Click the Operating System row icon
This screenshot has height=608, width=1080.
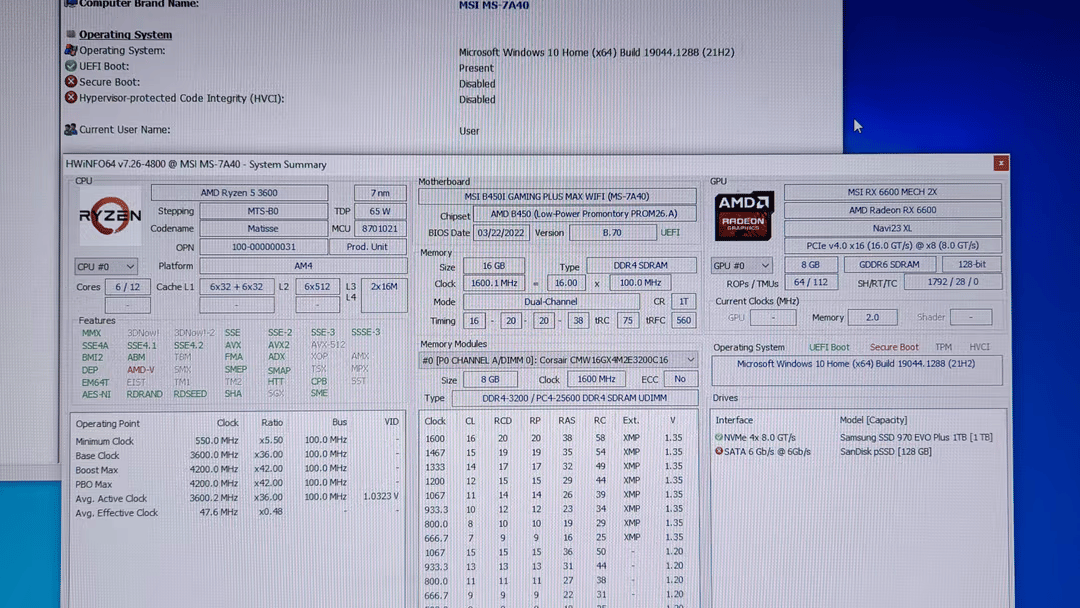pos(70,50)
